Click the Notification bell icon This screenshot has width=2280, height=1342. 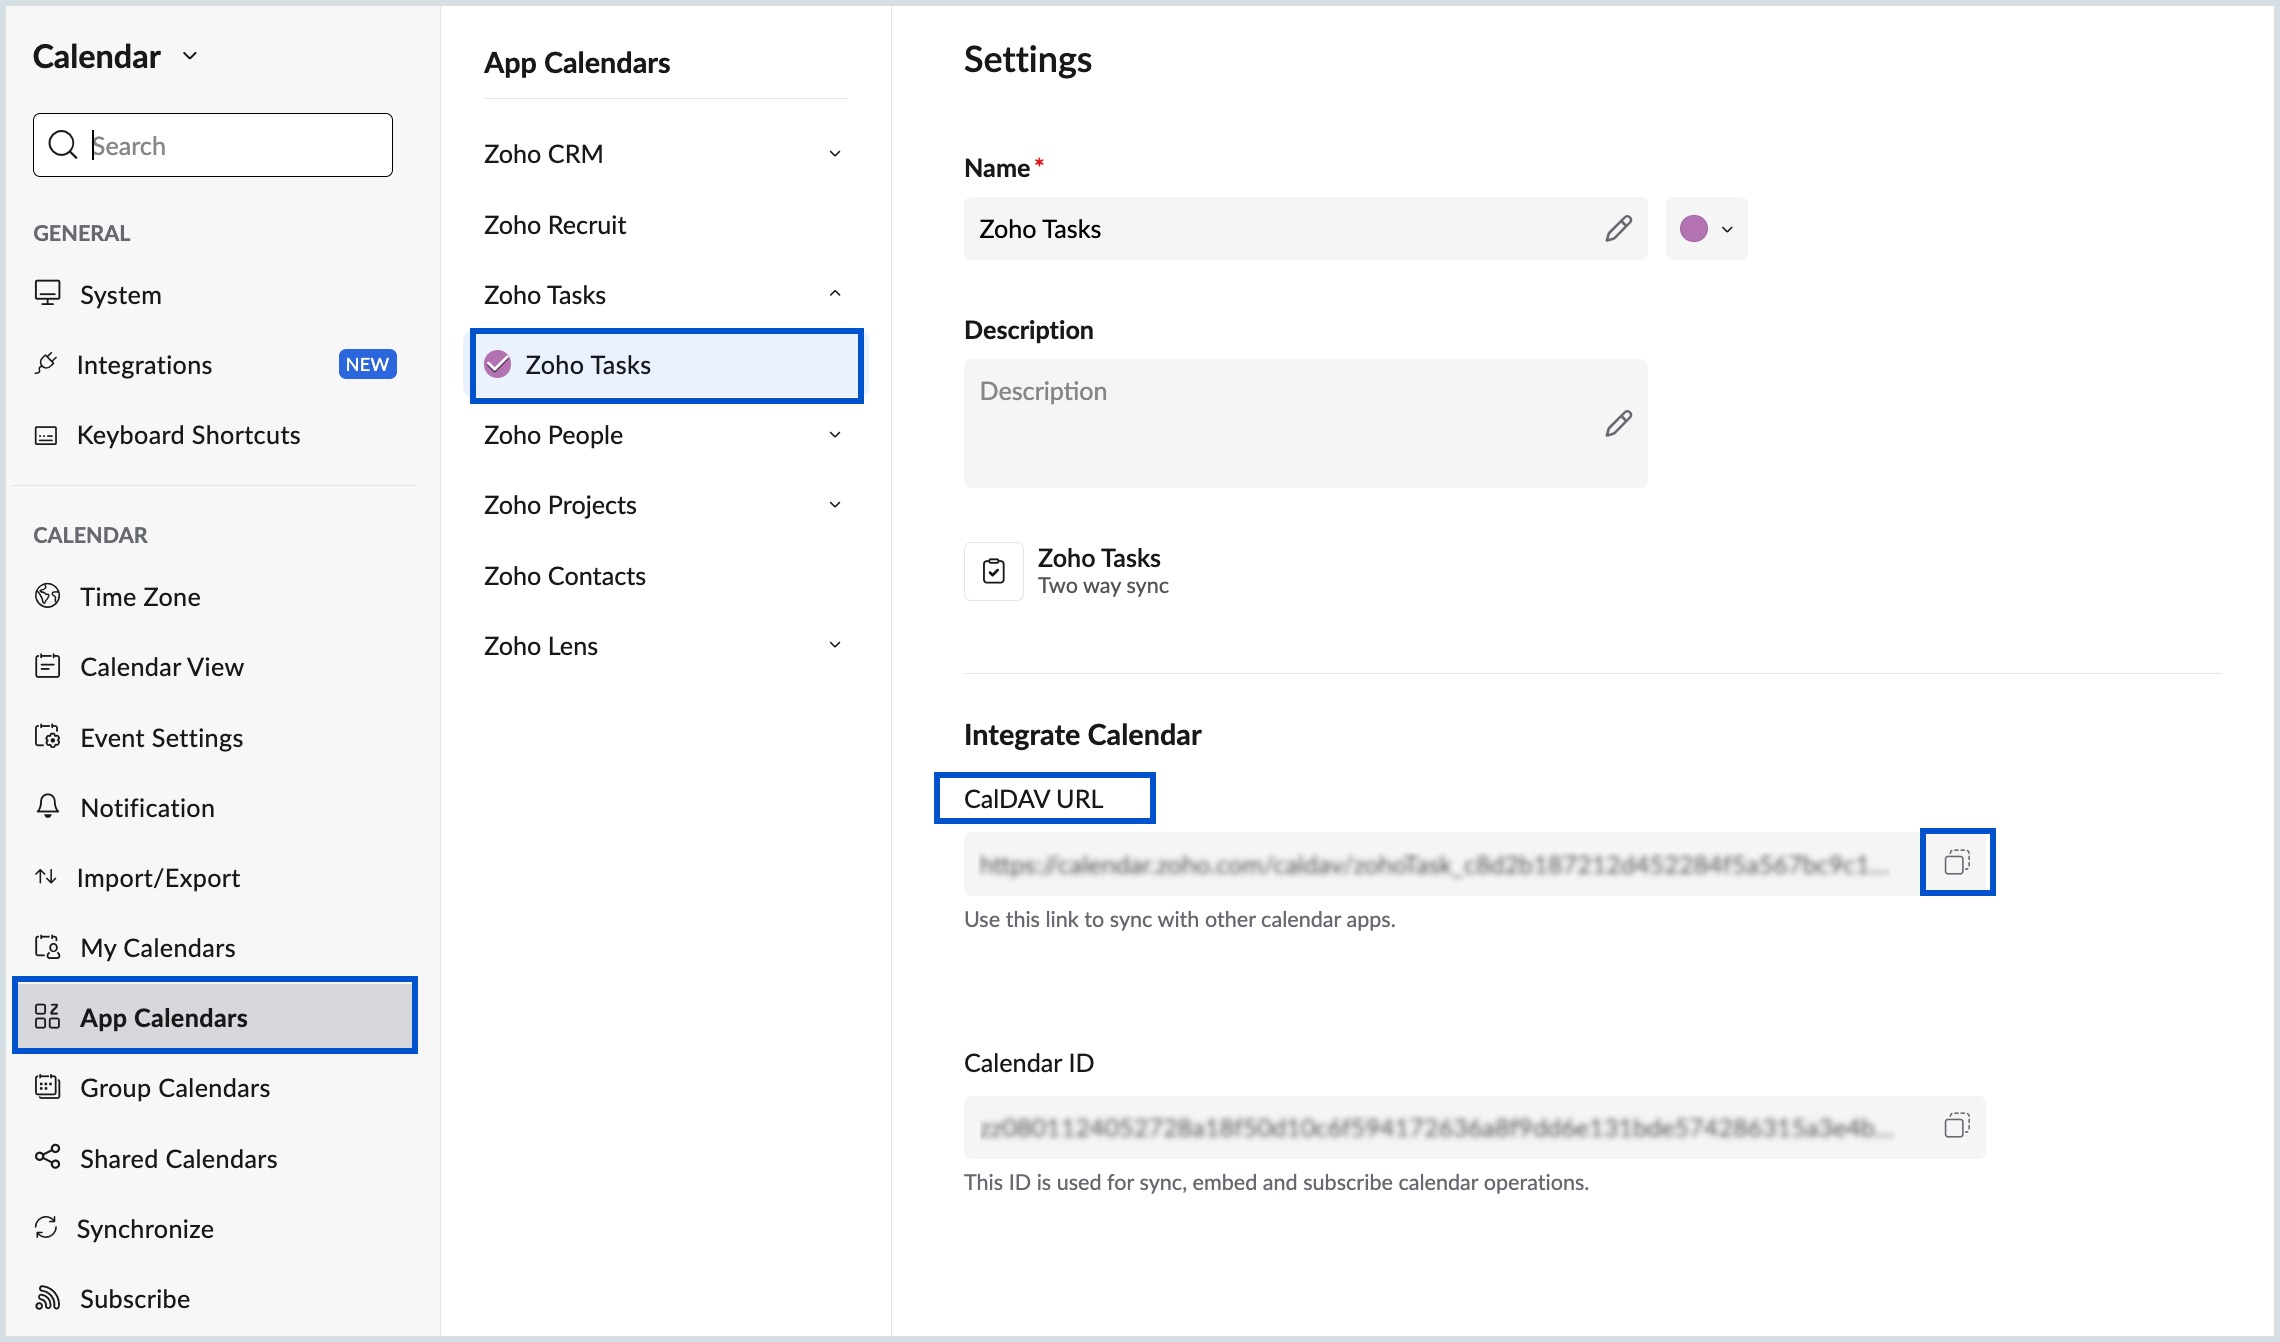[x=47, y=806]
